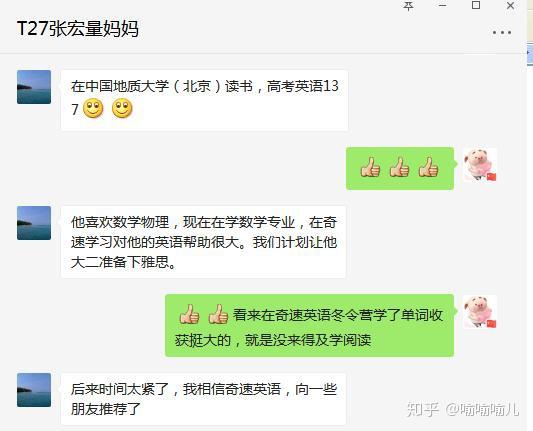Select the 准备下雅思 message bubble
Image resolution: width=533 pixels, height=431 pixels.
[203, 242]
